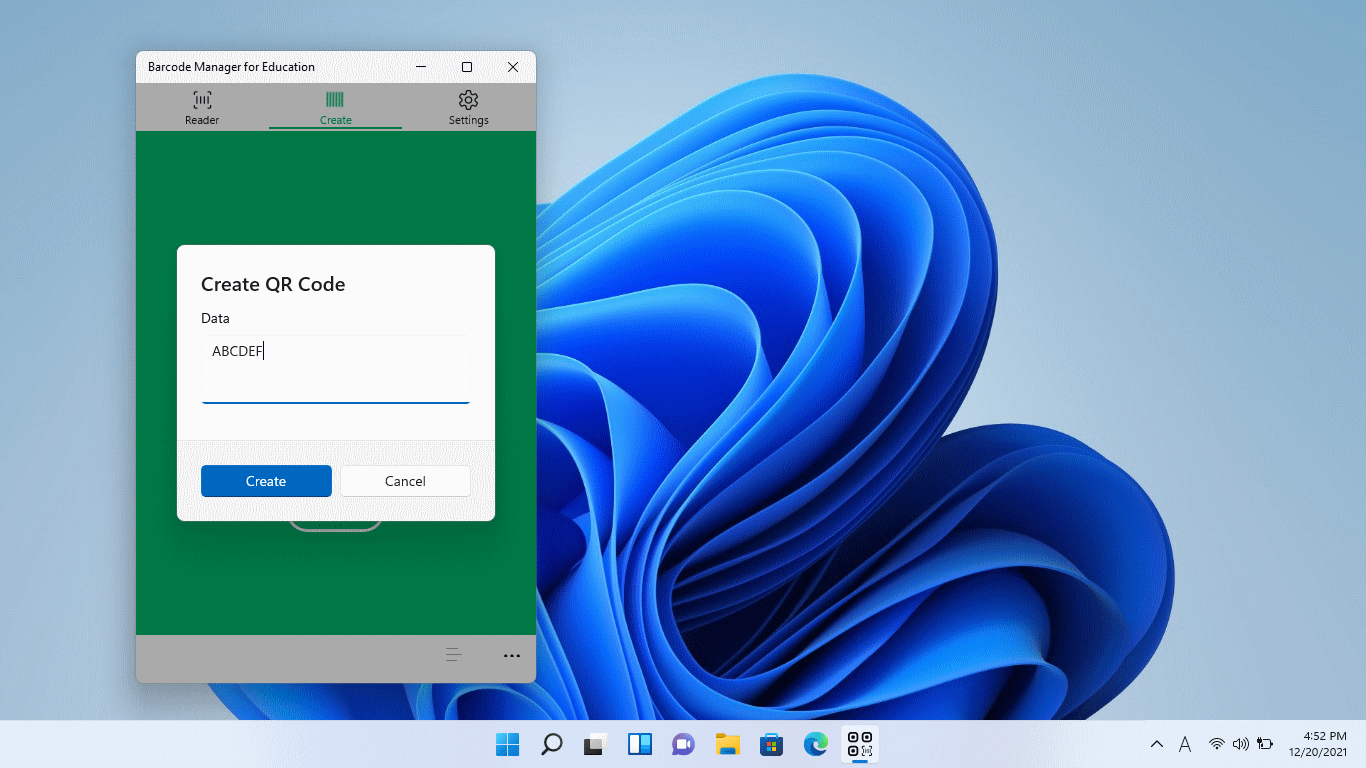
Task: Click the green Create barcode icon
Action: (335, 100)
